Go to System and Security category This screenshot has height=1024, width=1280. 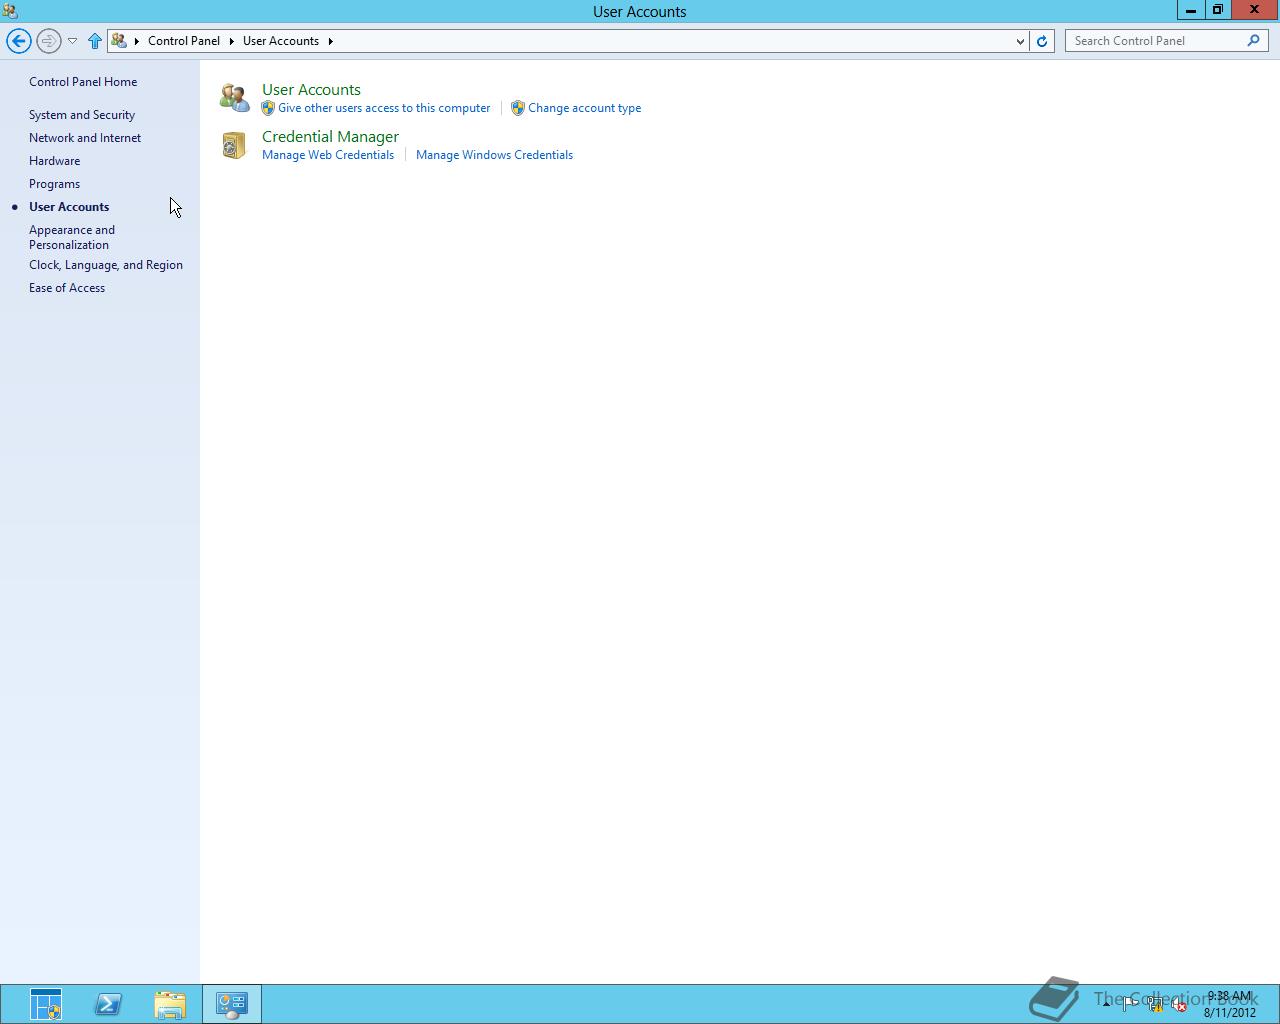point(82,115)
